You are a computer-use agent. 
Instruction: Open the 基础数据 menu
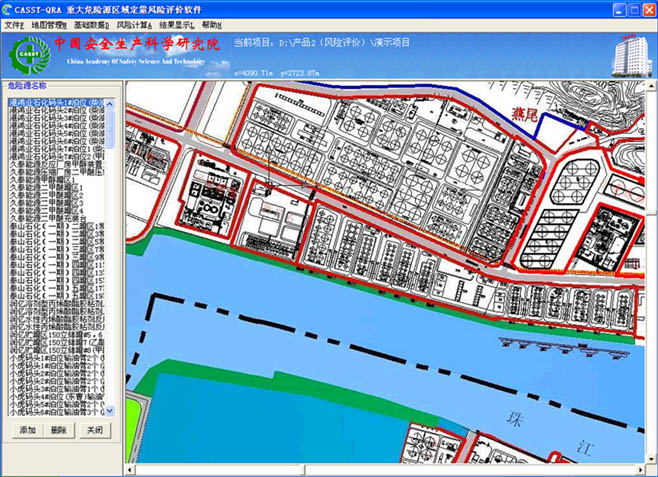click(90, 24)
